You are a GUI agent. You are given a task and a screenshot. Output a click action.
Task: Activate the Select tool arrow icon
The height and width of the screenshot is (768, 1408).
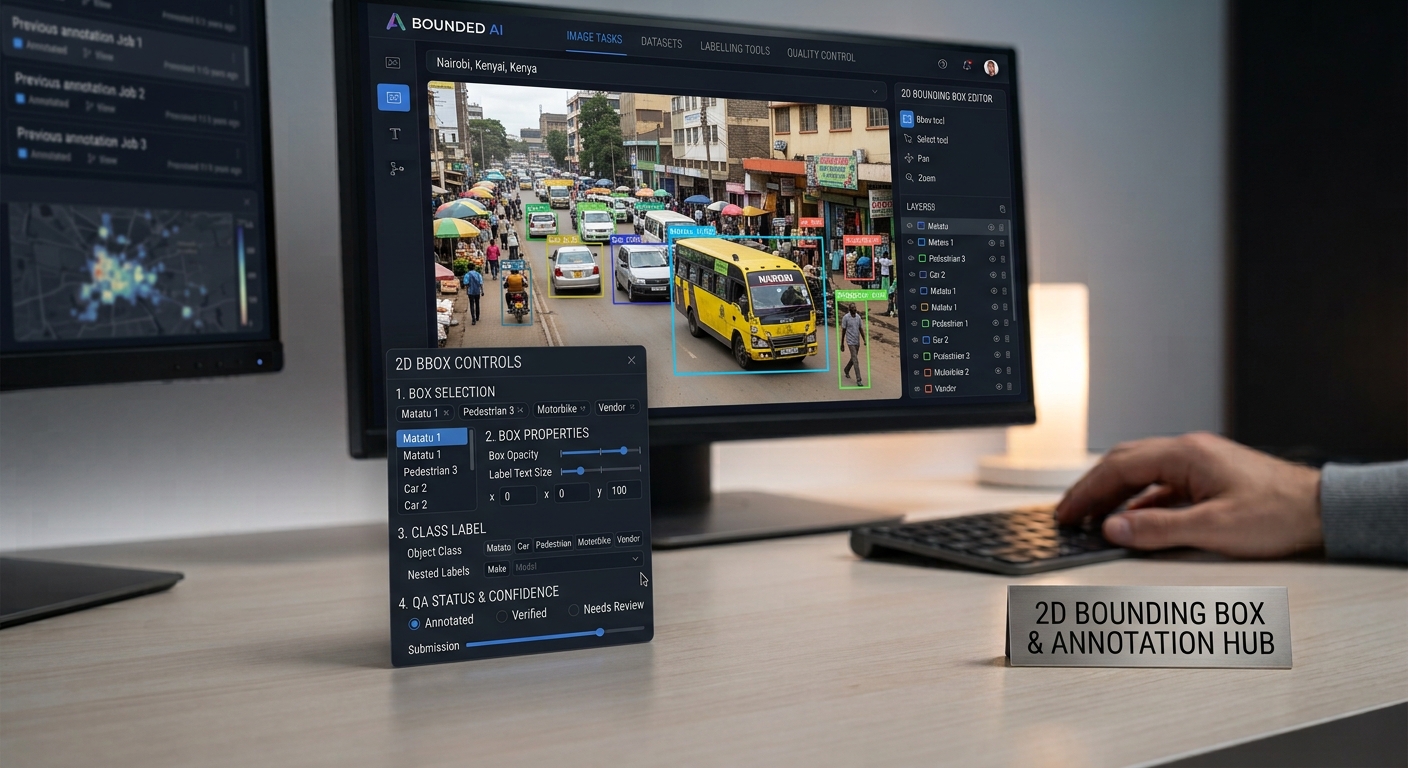coord(908,139)
